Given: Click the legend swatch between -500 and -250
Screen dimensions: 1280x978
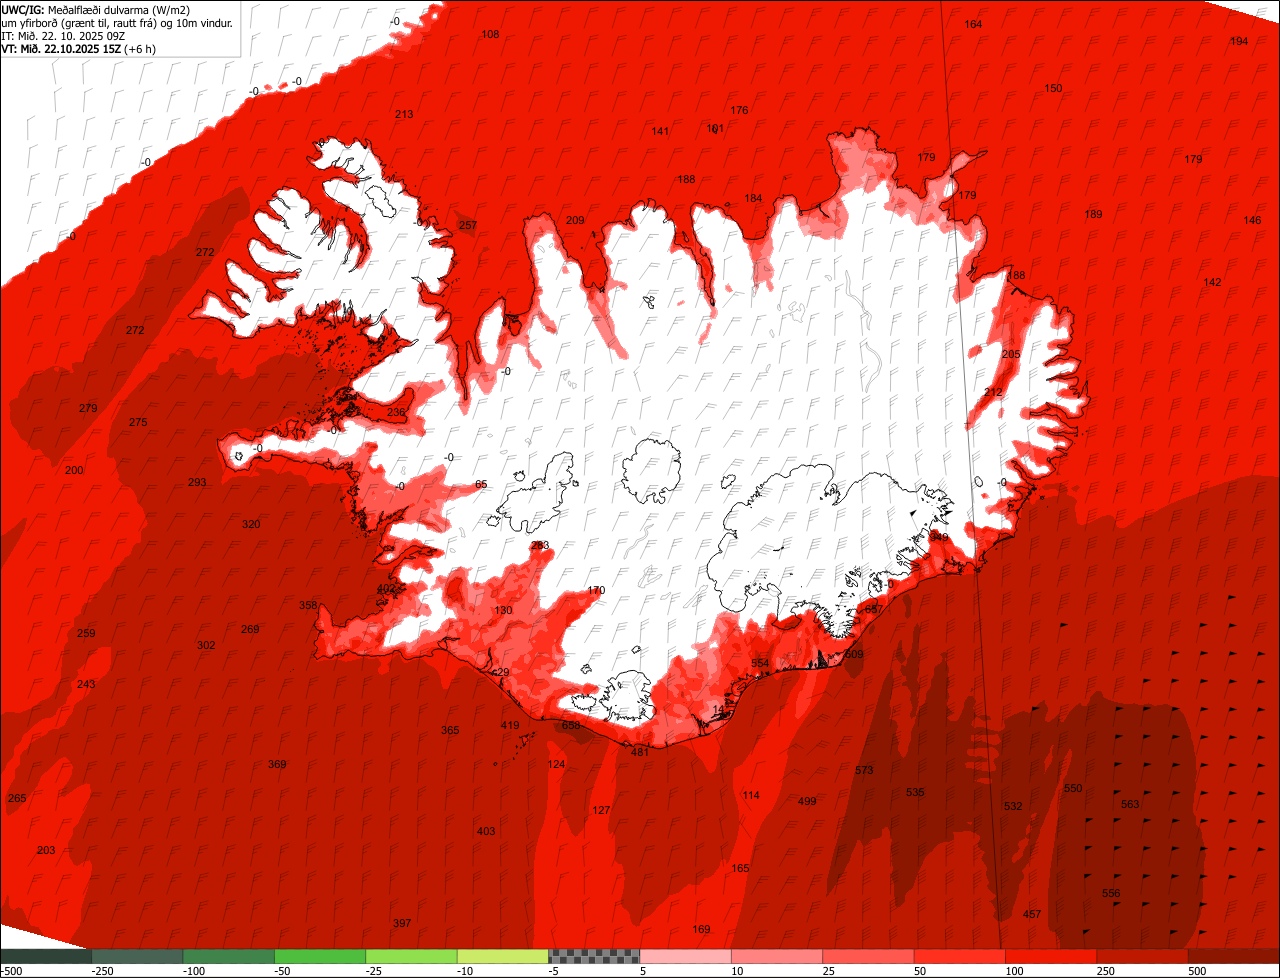Looking at the screenshot, I should [45, 956].
